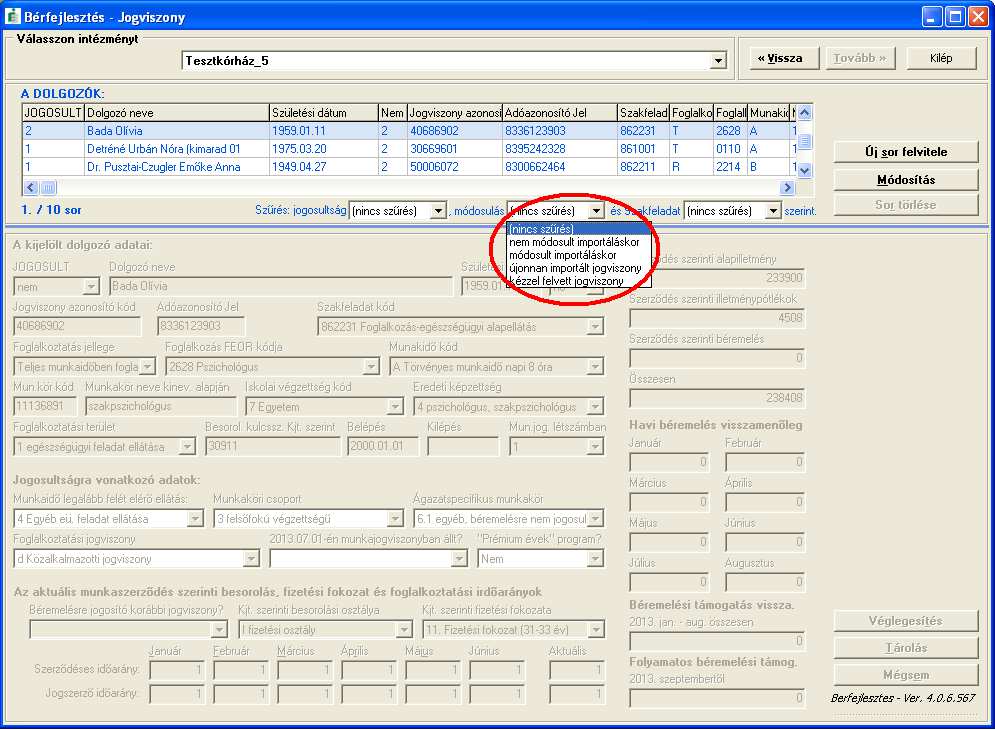Click the cell 50006072 in the table
The image size is (995, 730).
click(454, 166)
